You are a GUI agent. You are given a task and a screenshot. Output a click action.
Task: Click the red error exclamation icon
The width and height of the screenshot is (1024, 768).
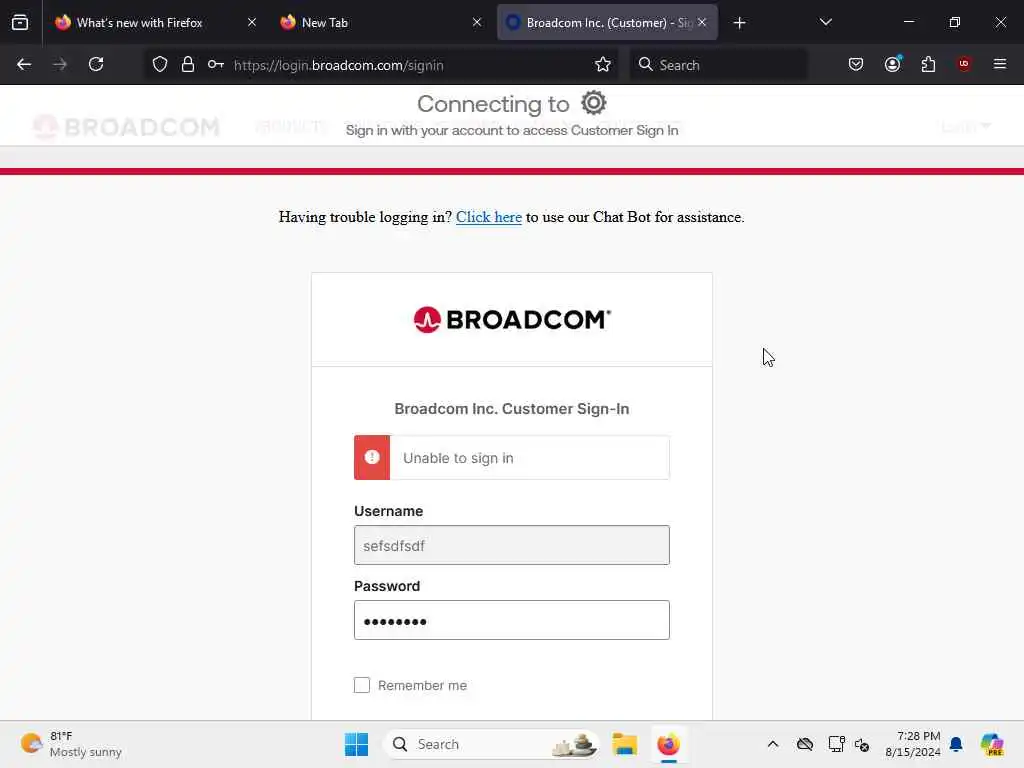pyautogui.click(x=372, y=458)
